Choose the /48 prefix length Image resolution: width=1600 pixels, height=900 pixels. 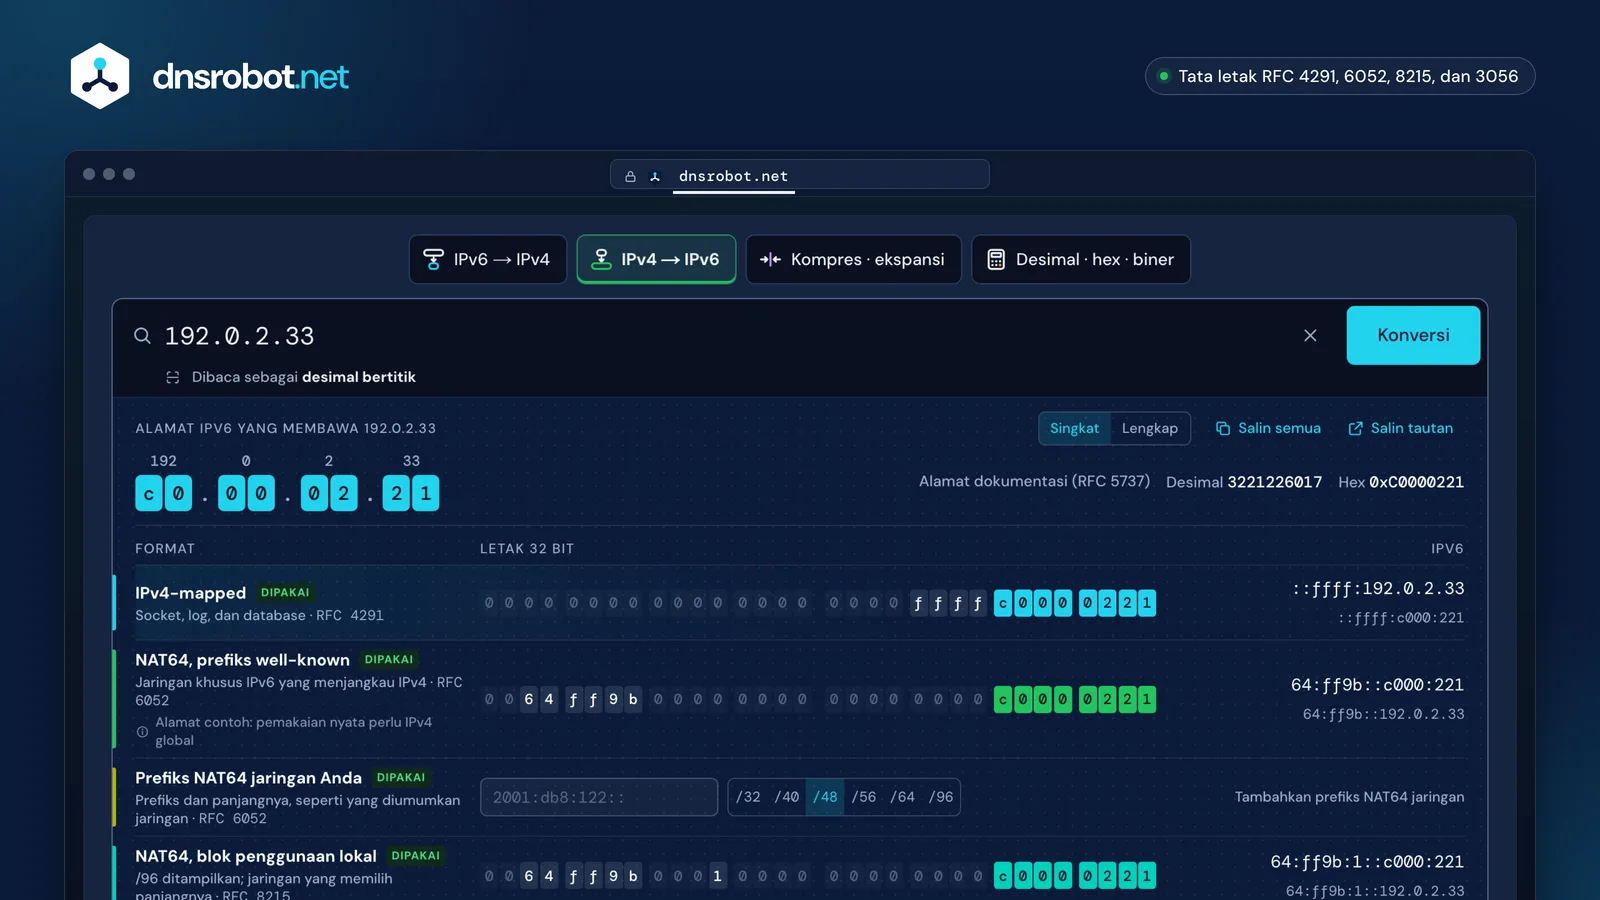pos(825,797)
